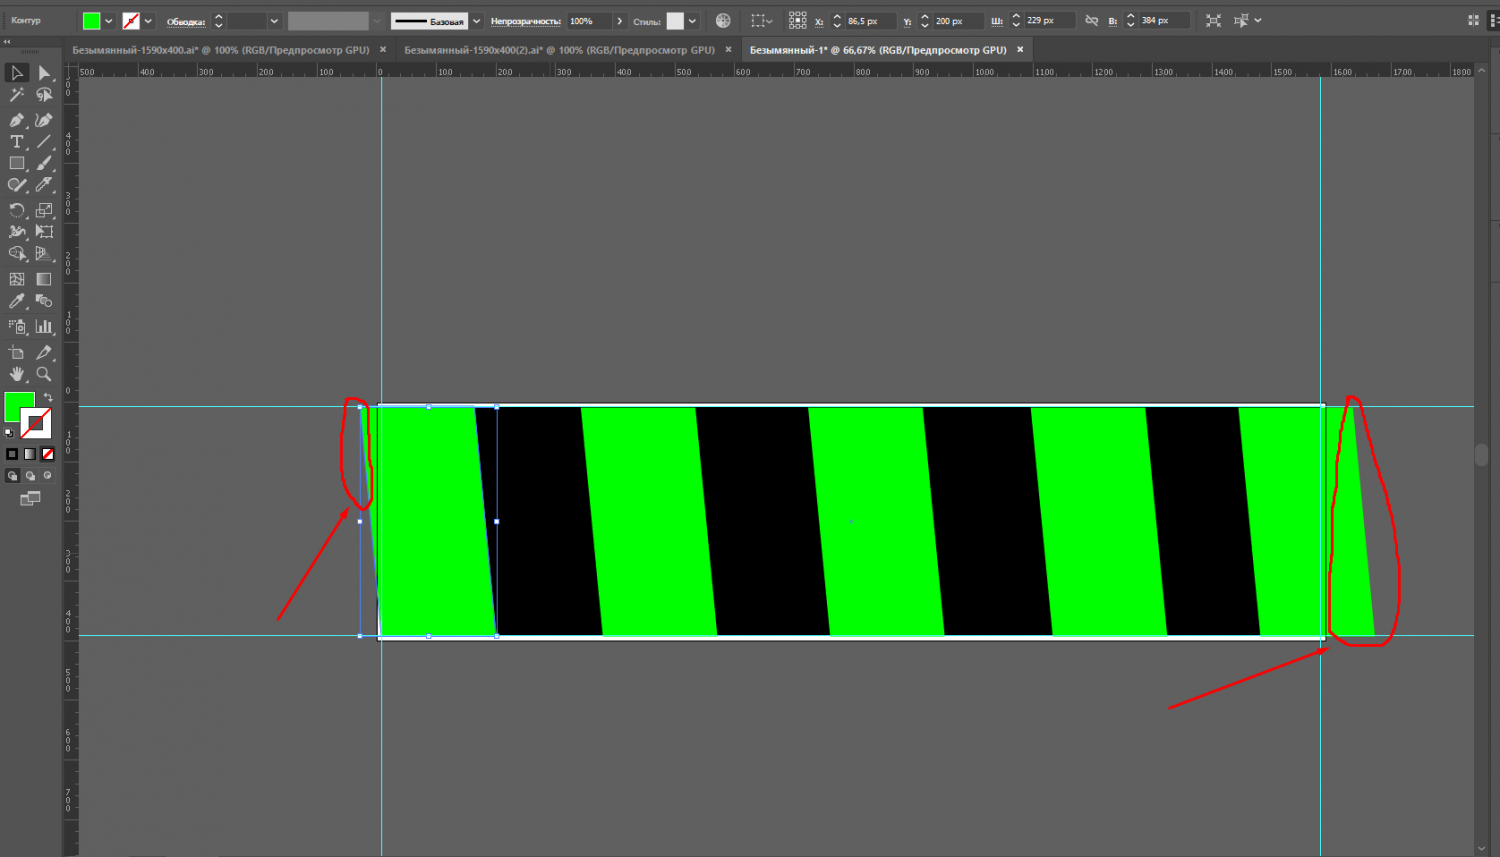Select the Artboard tool
Viewport: 1500px width, 857px height.
17,353
